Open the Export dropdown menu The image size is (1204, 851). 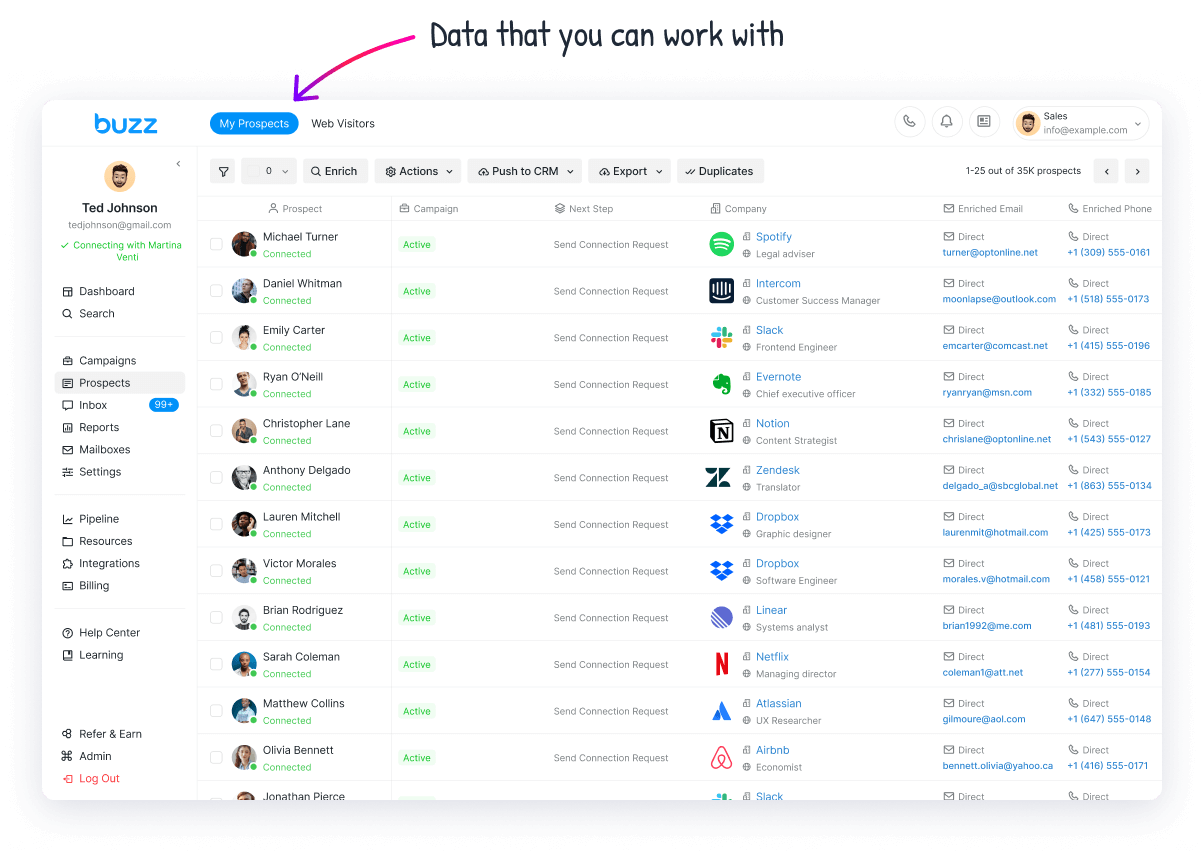pos(629,172)
